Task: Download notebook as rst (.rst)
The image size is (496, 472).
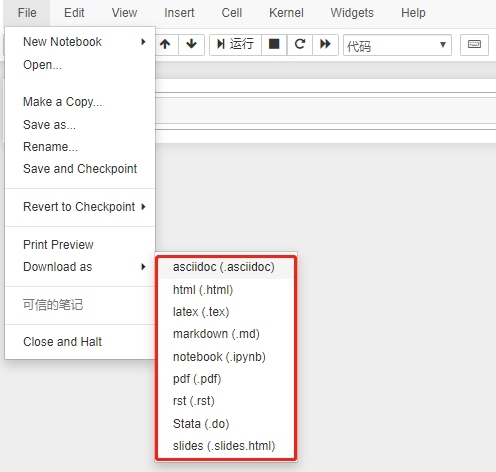Action: pyautogui.click(x=226, y=401)
